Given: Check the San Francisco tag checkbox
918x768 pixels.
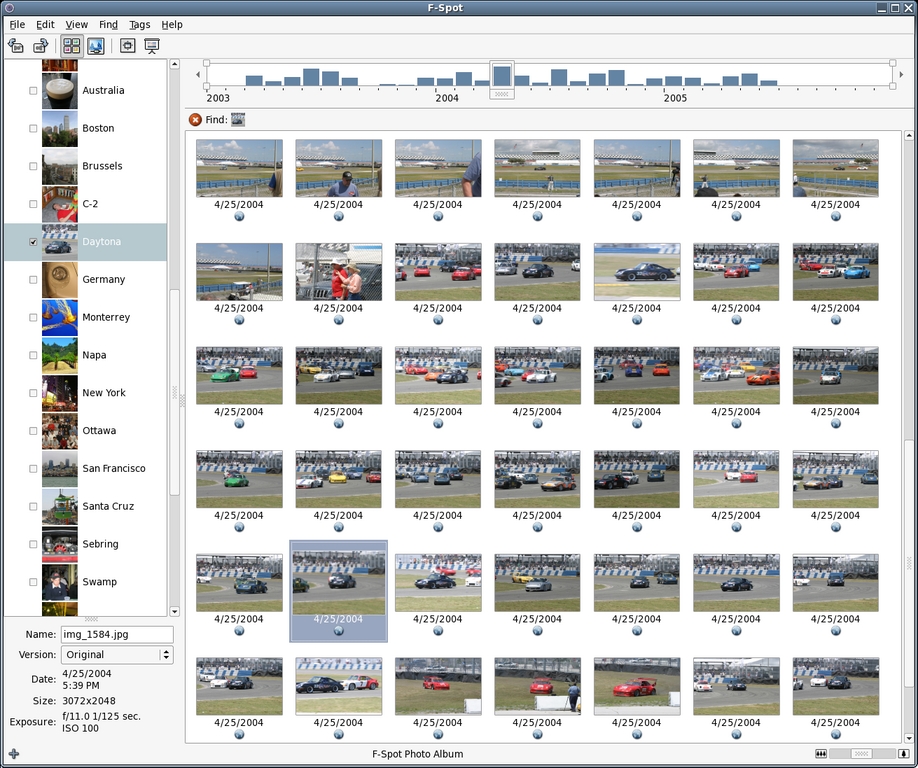Looking at the screenshot, I should click(33, 469).
